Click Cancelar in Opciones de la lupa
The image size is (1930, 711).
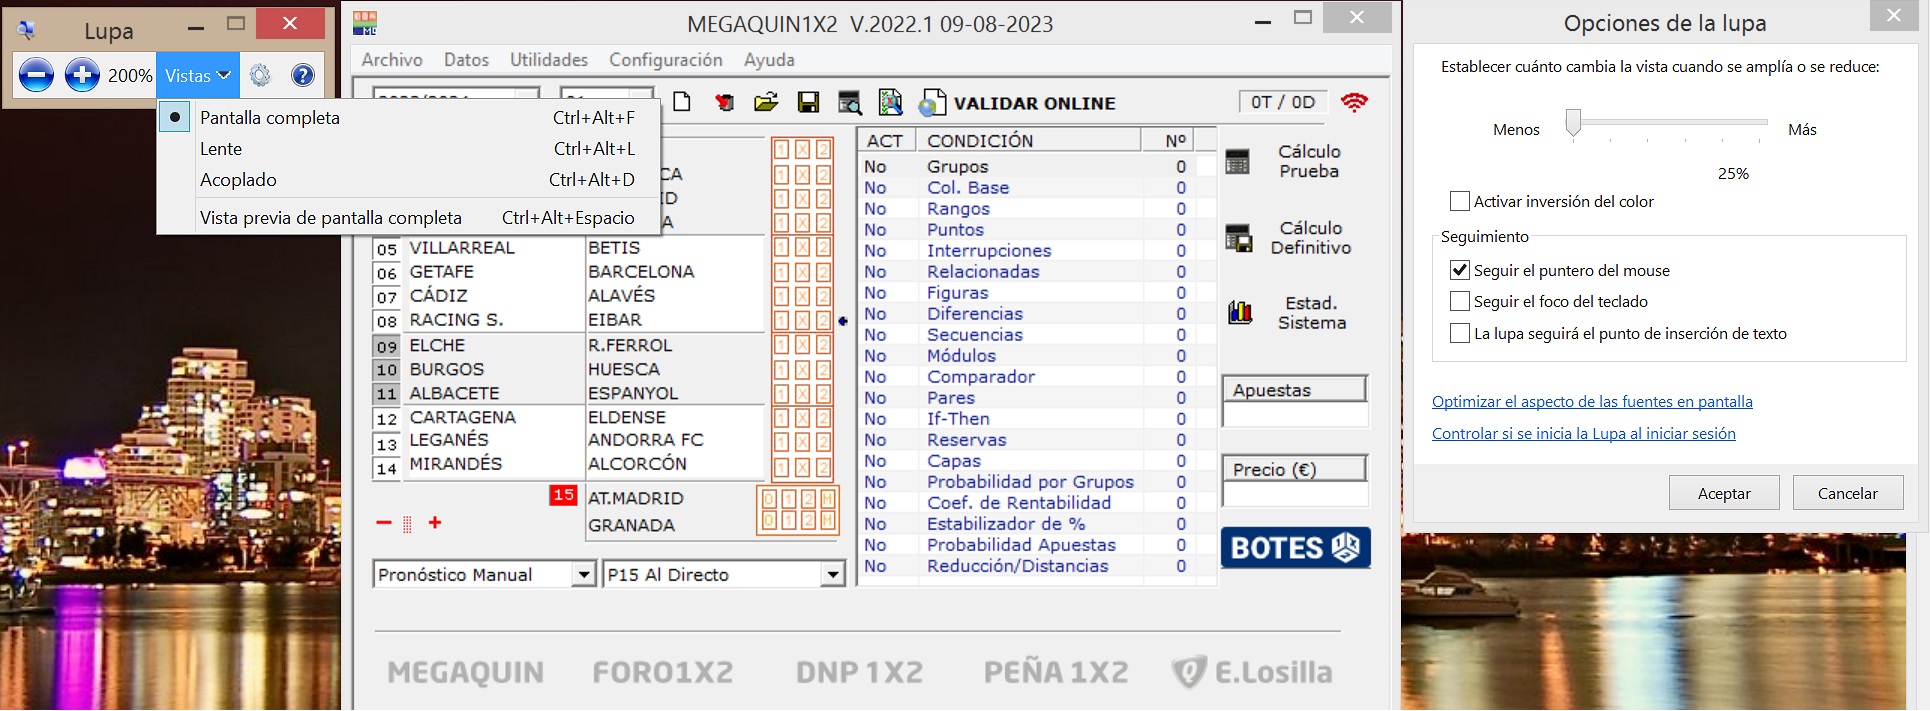pos(1847,493)
